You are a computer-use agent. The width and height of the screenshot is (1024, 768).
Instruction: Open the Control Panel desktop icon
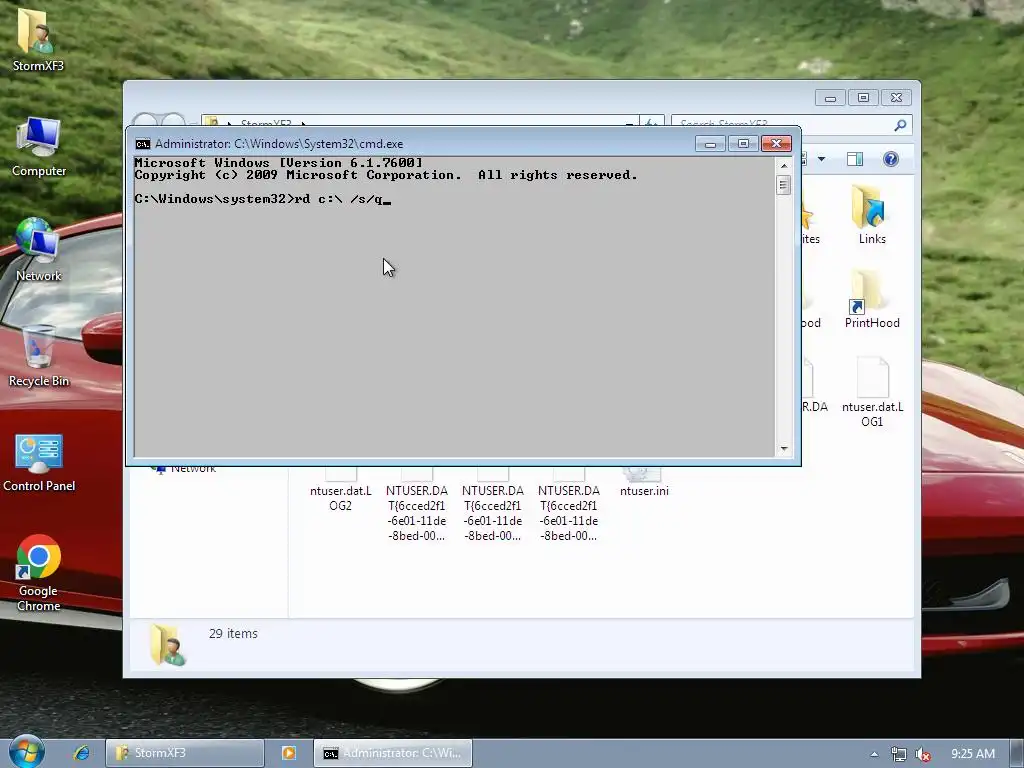(39, 462)
